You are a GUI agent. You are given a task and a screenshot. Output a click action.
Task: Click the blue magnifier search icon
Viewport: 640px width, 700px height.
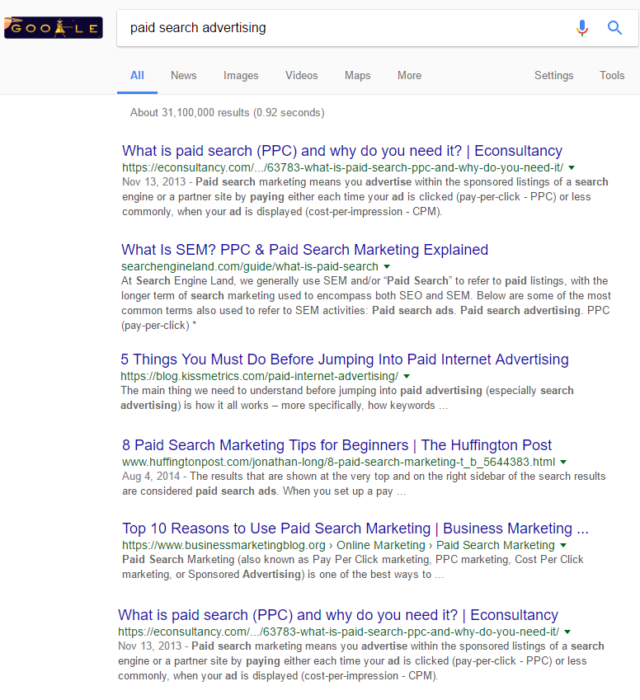pos(615,28)
